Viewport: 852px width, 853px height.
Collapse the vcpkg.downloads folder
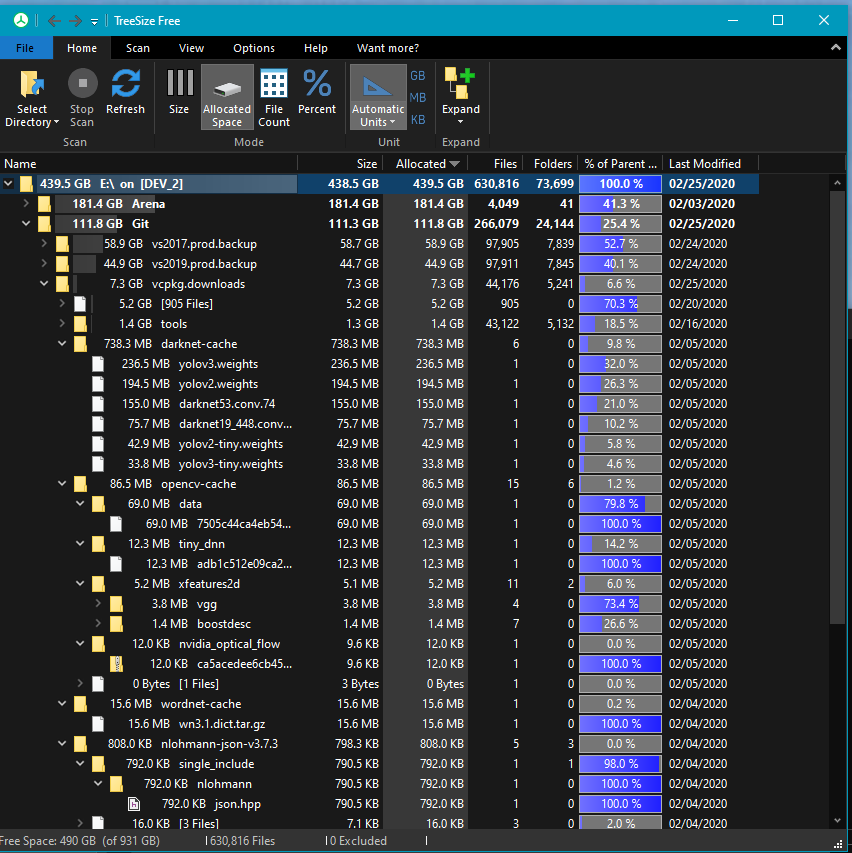pyautogui.click(x=43, y=283)
